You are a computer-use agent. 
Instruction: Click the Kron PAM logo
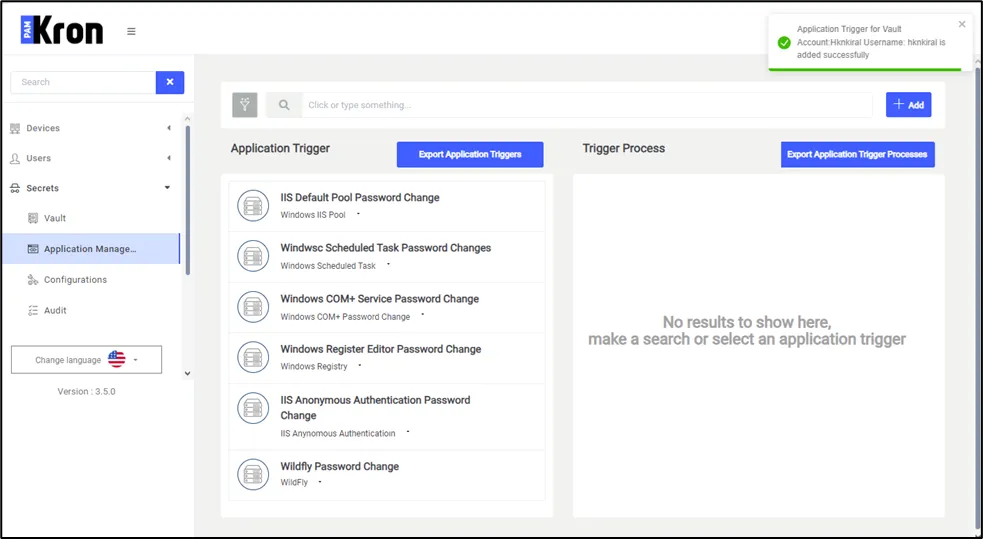tap(61, 31)
